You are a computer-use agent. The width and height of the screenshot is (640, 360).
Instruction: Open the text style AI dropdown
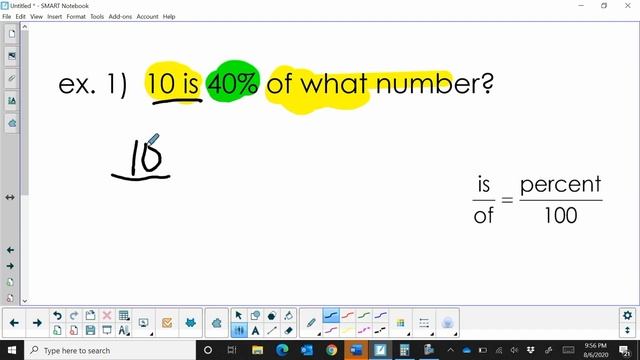tap(124, 330)
